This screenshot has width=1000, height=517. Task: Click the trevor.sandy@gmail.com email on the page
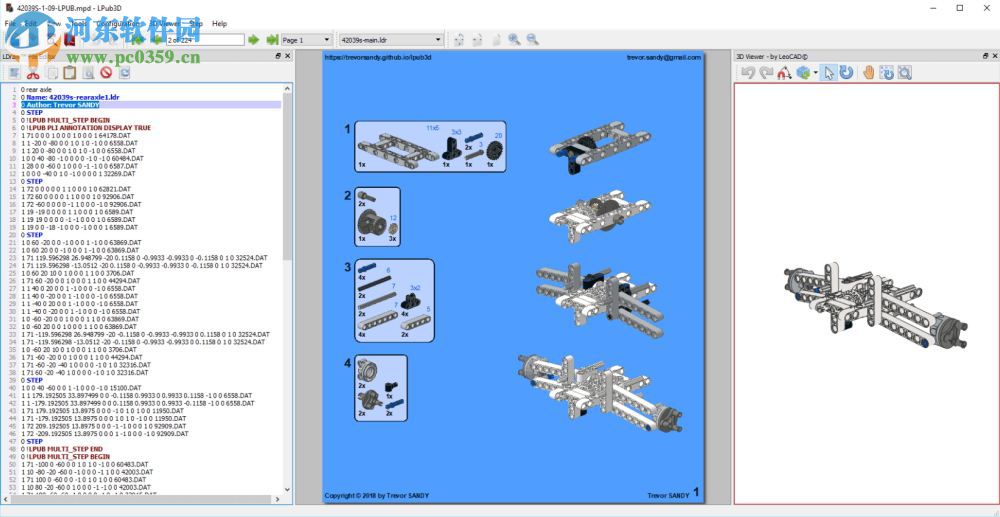663,57
